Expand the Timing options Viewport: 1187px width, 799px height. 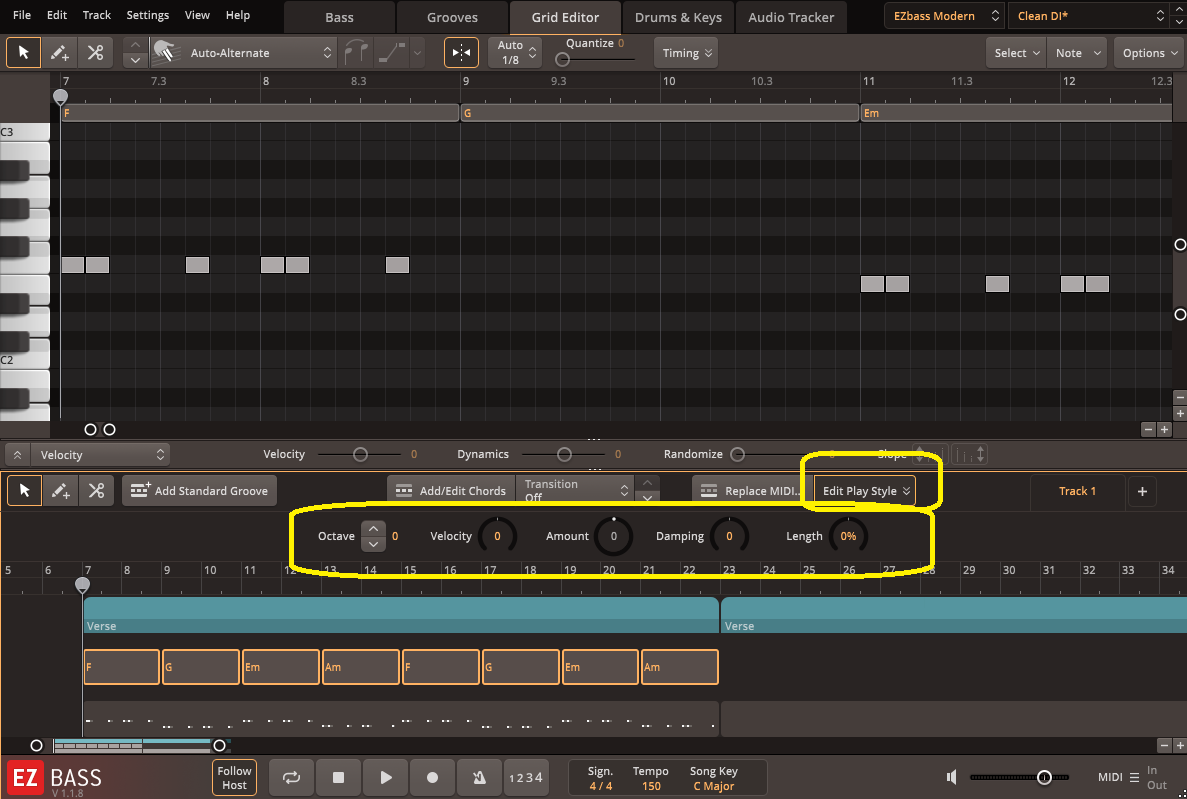686,53
